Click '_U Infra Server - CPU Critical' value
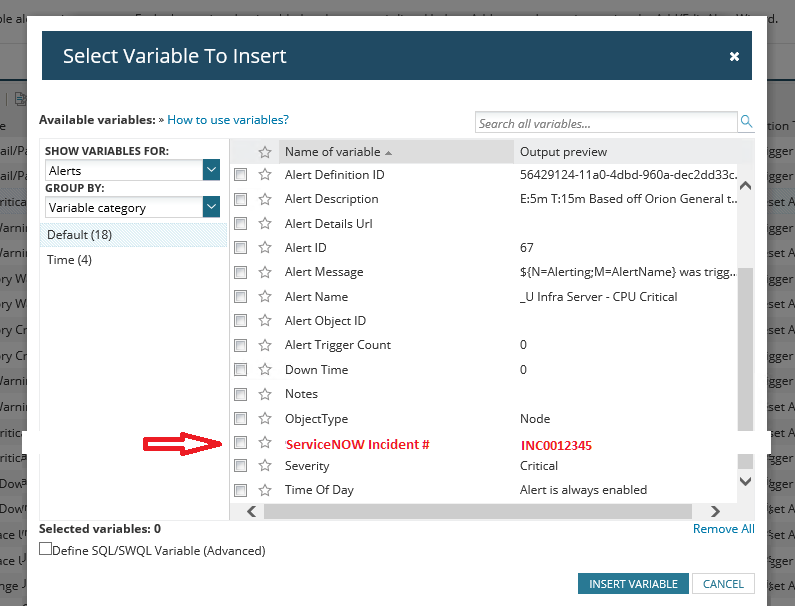Image resolution: width=795 pixels, height=606 pixels. click(598, 297)
